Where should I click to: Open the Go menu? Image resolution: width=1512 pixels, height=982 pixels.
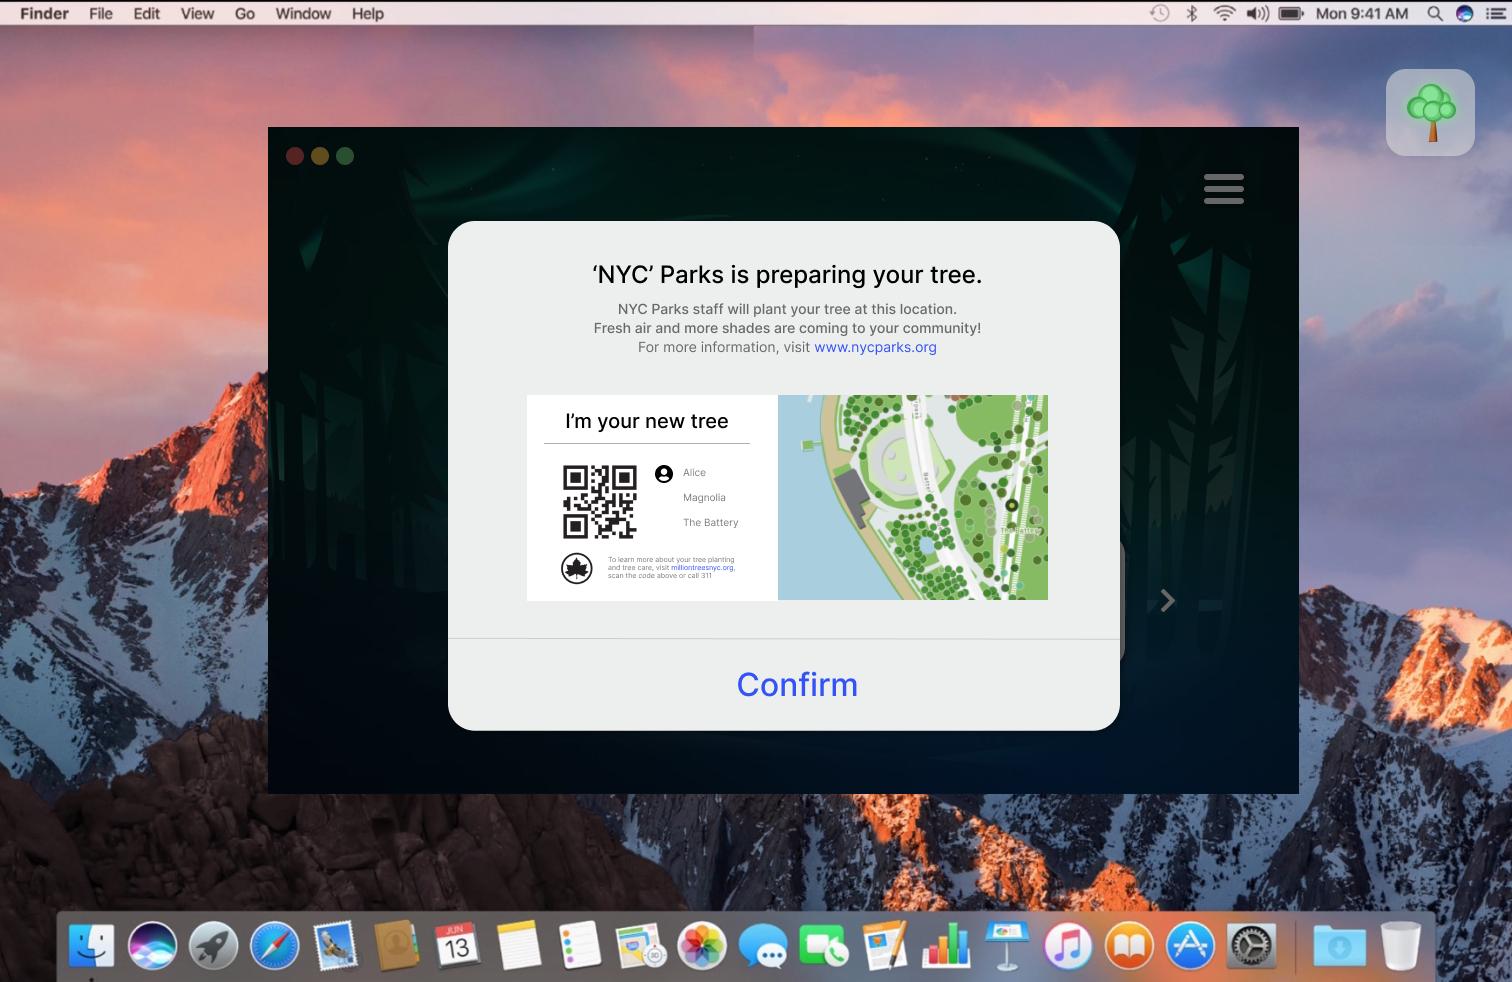[245, 13]
